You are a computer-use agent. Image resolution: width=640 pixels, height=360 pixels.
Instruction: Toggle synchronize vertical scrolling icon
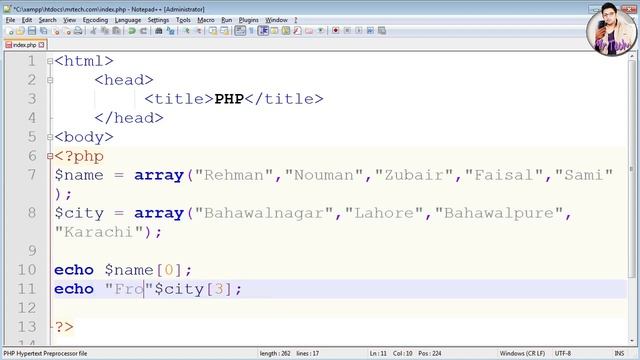coord(213,31)
